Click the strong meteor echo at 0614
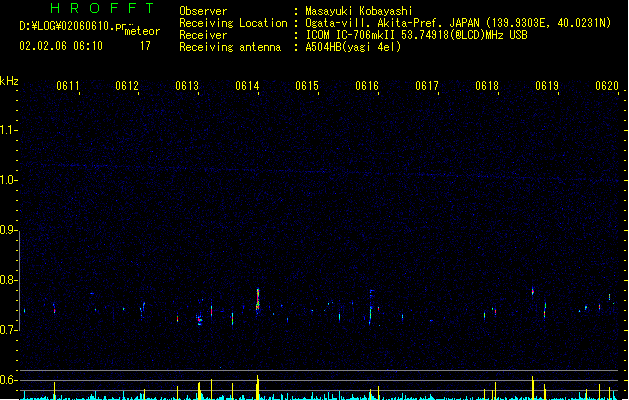The width and height of the screenshot is (629, 400). pyautogui.click(x=258, y=300)
